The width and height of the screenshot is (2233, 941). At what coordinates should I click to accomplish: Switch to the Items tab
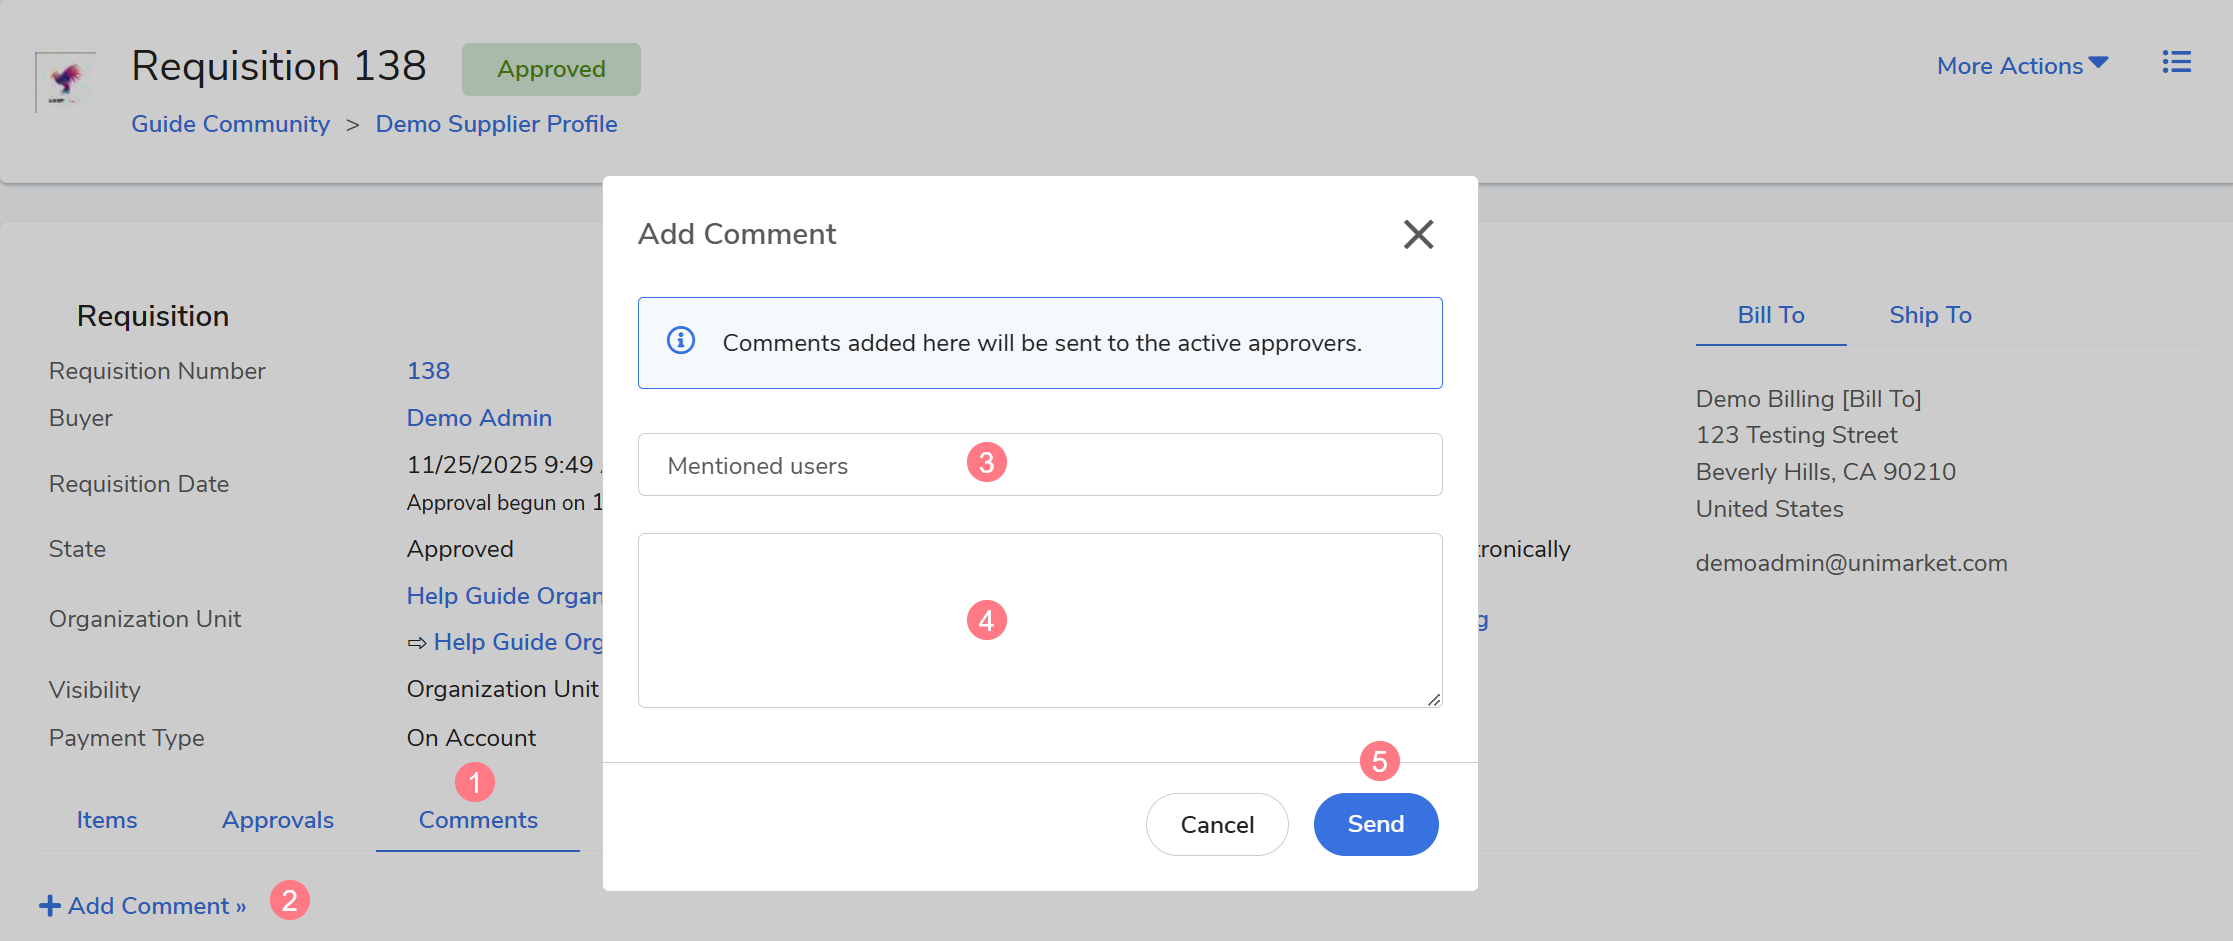click(107, 820)
